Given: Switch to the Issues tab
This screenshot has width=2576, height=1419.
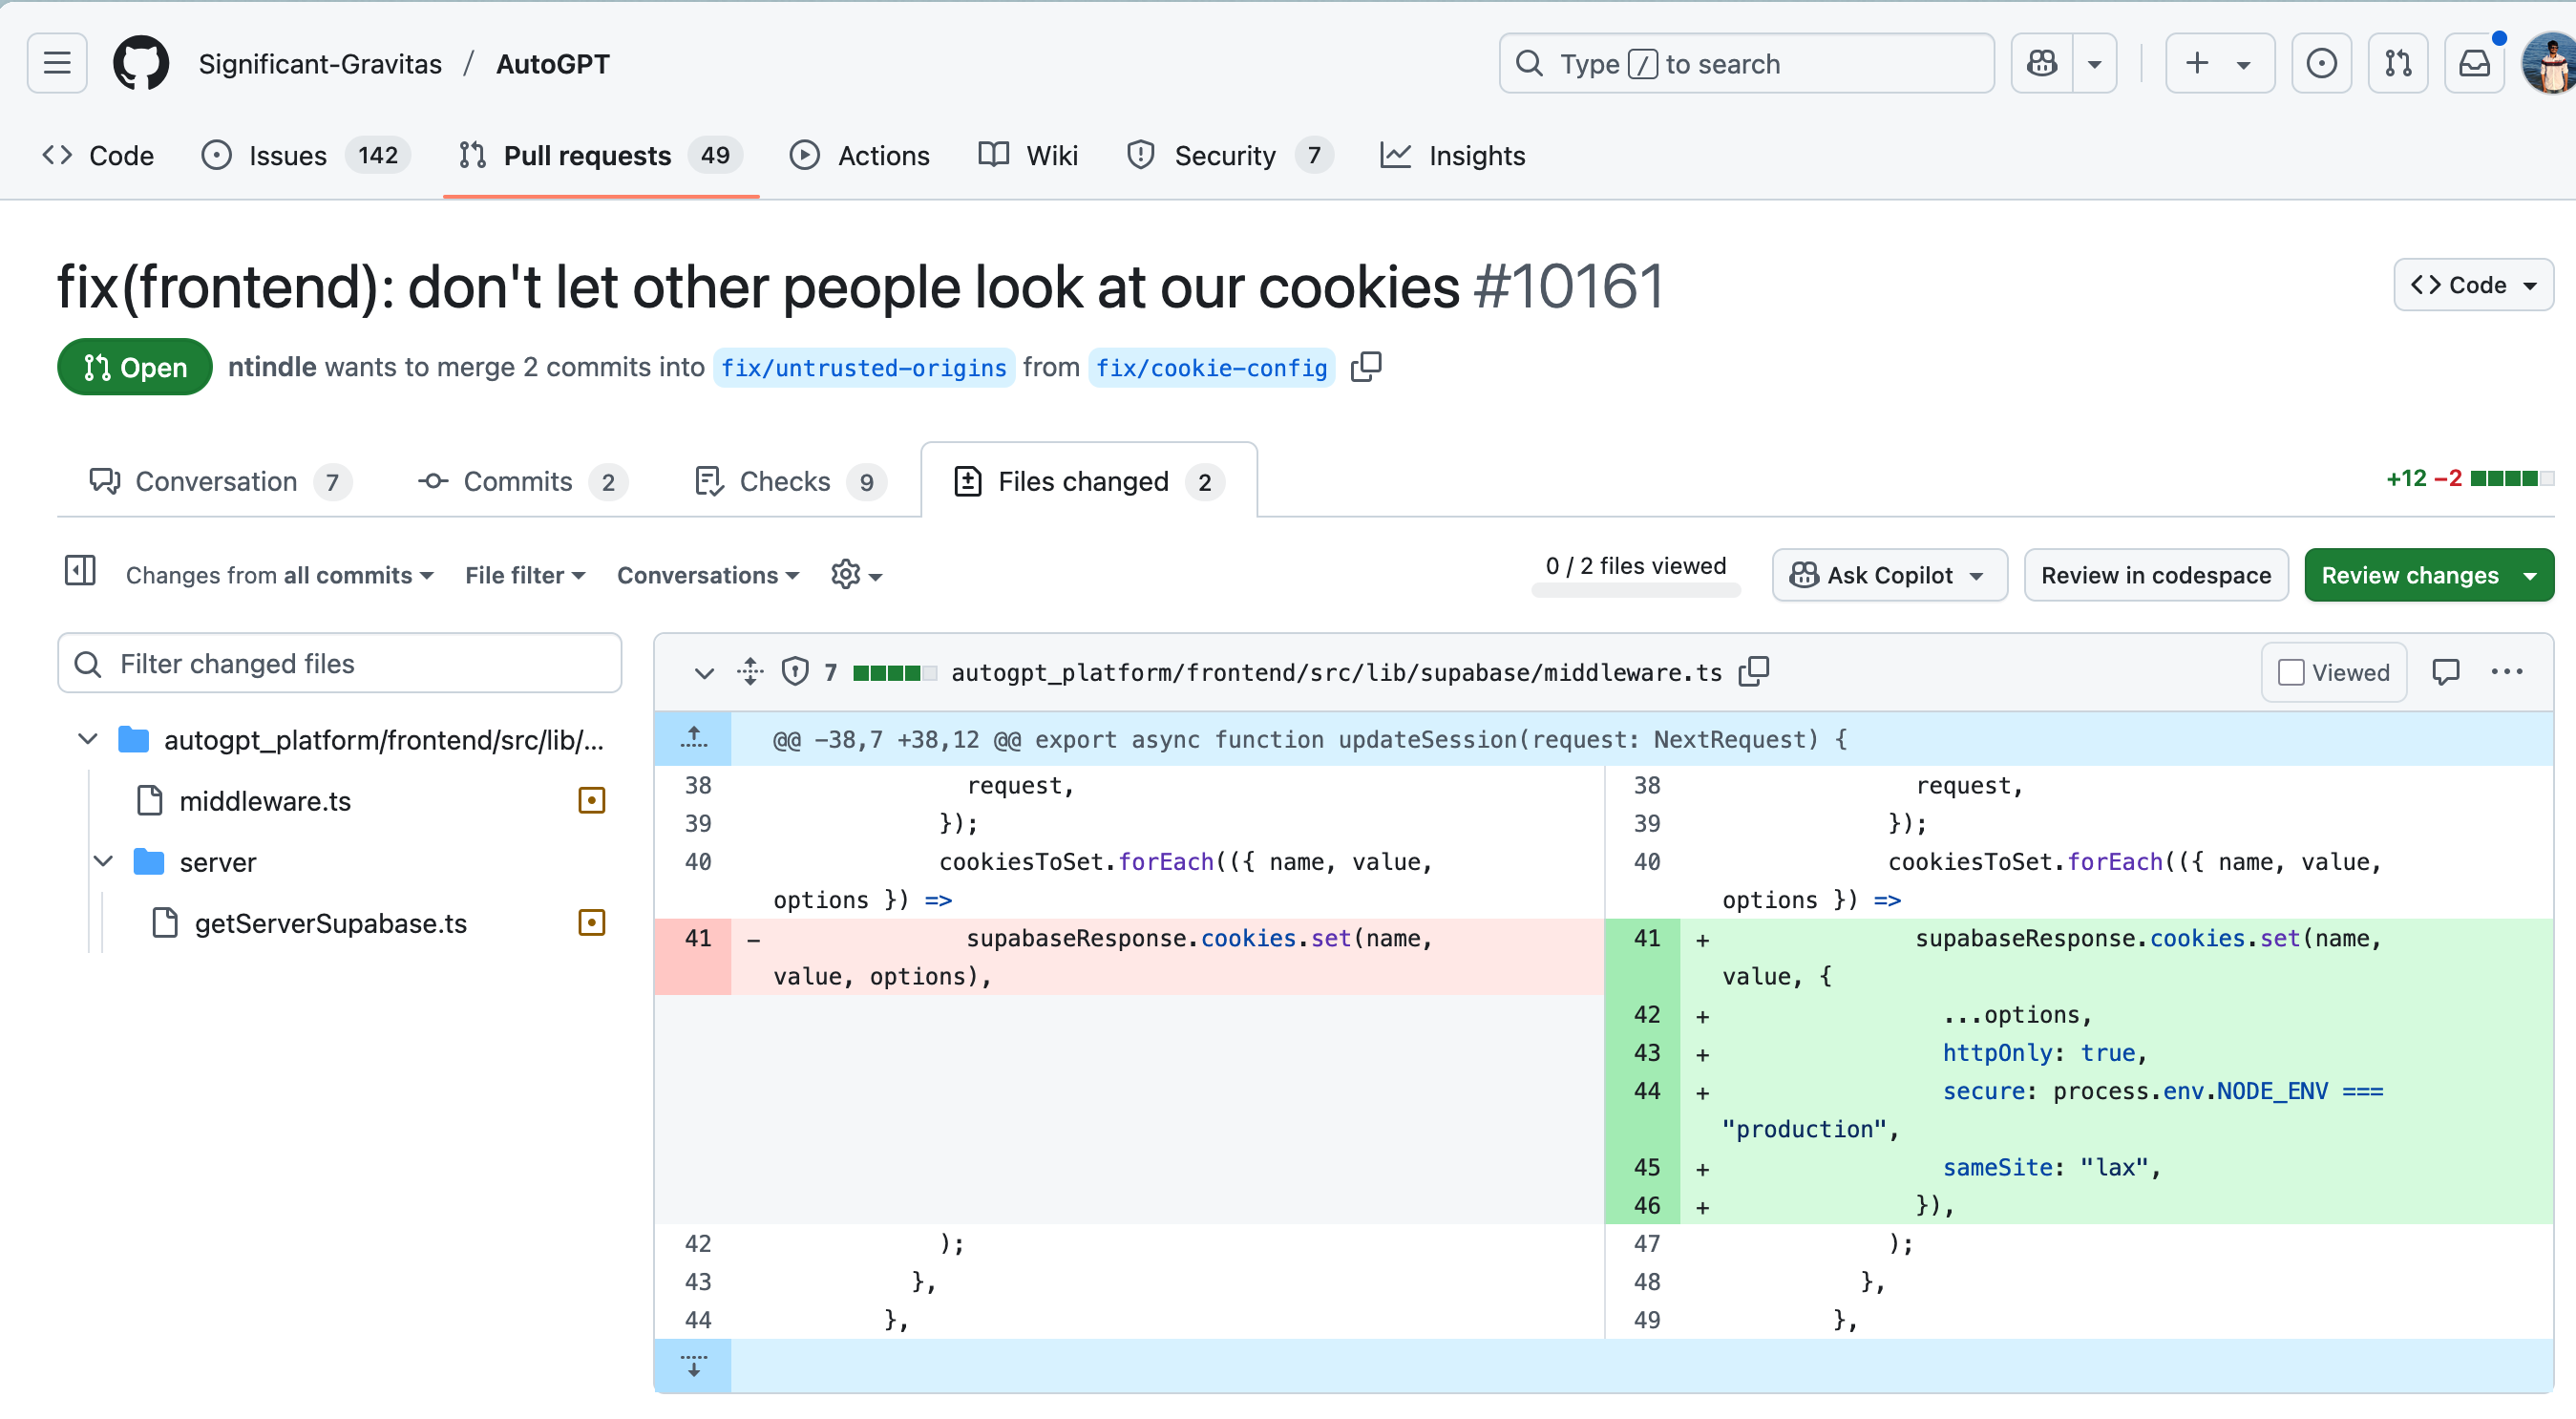Looking at the screenshot, I should [305, 156].
